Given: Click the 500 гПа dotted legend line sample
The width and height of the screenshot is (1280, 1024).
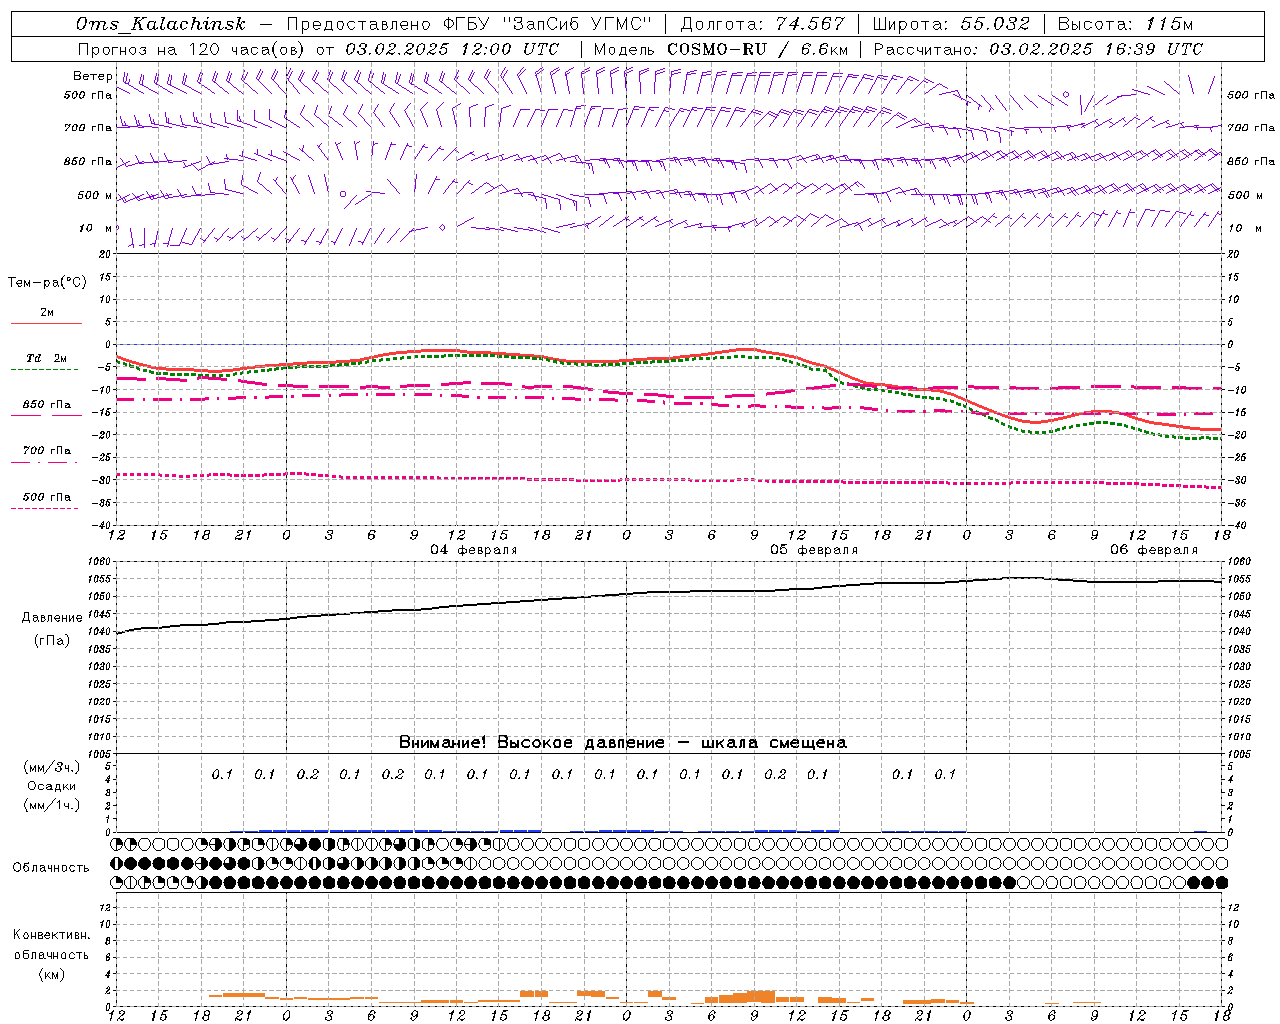Looking at the screenshot, I should [x=44, y=508].
